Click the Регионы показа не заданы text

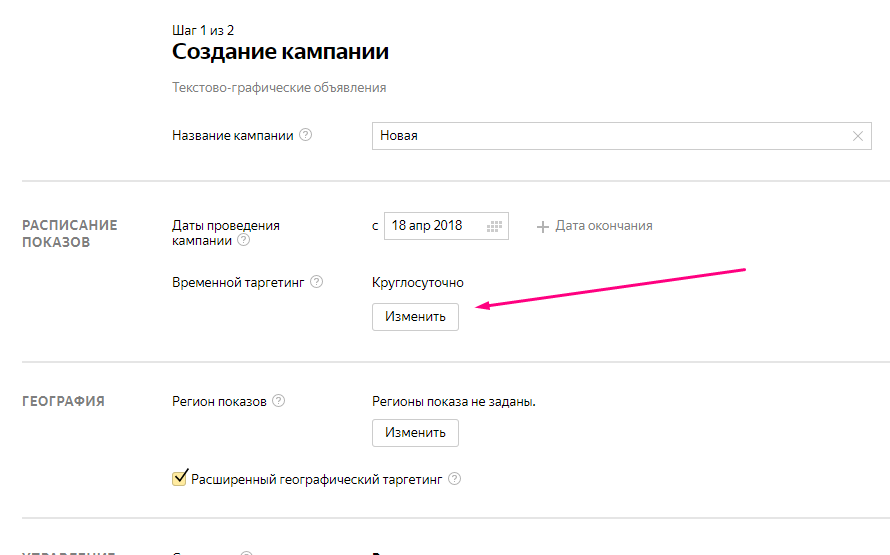point(454,401)
